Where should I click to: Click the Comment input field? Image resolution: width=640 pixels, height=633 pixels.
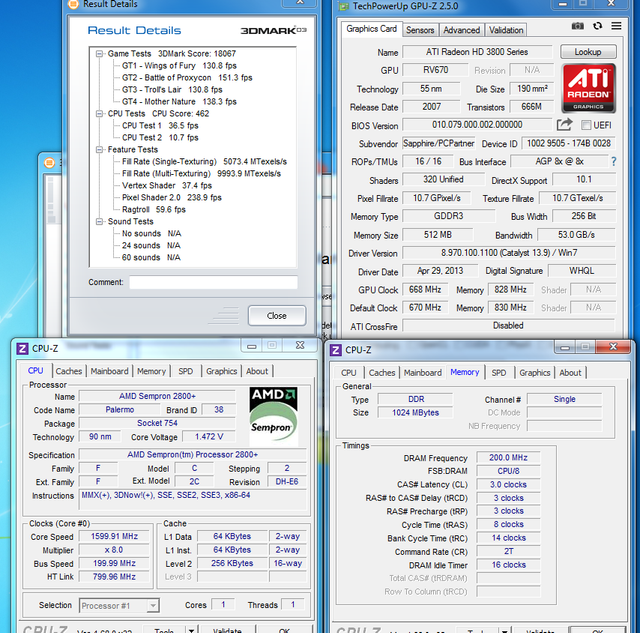pyautogui.click(x=213, y=282)
